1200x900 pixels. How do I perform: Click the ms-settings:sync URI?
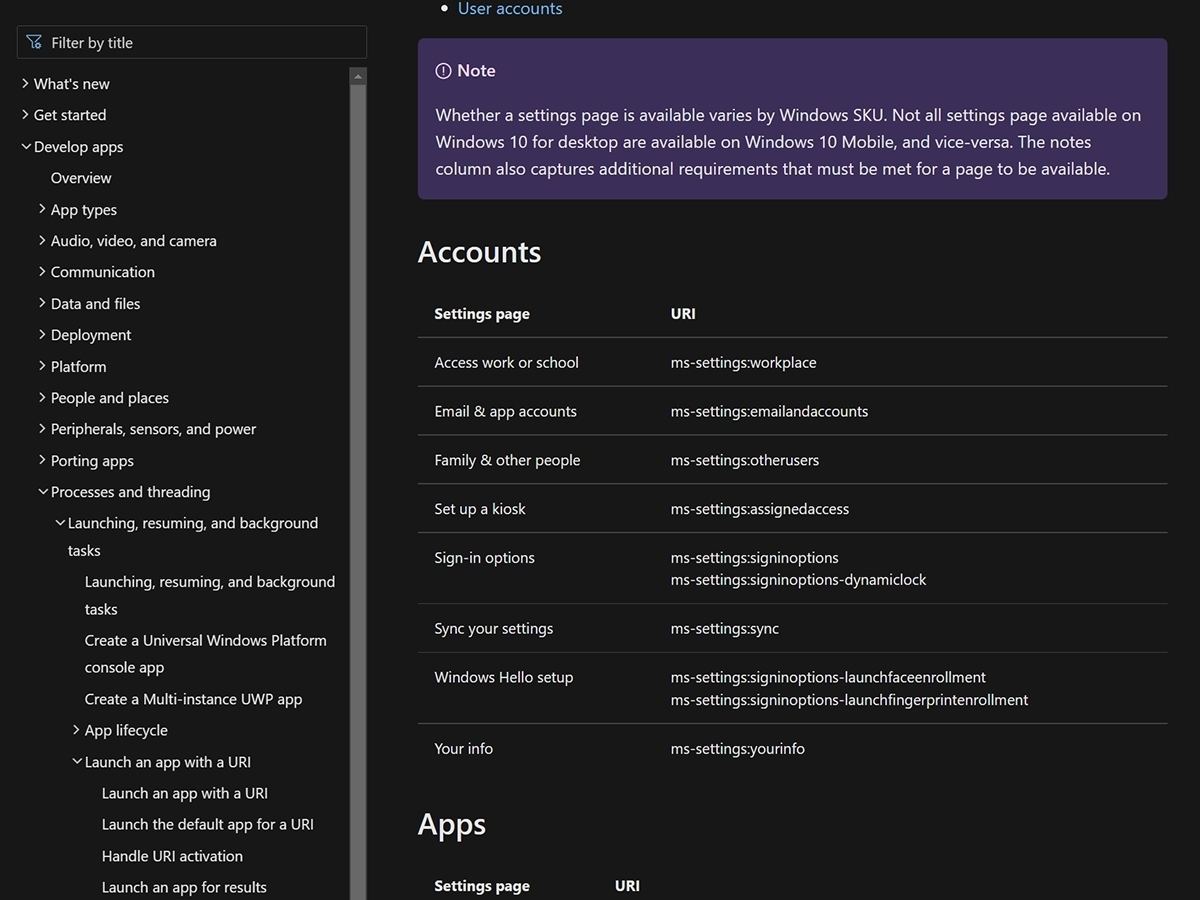725,629
